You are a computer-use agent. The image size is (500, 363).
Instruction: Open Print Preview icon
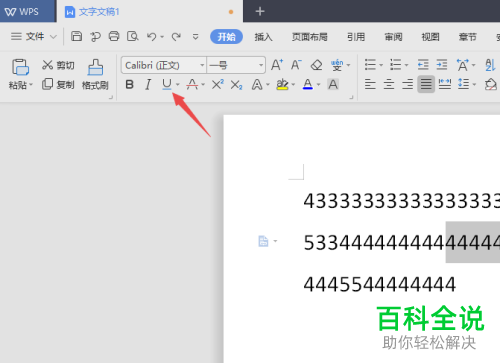(132, 36)
